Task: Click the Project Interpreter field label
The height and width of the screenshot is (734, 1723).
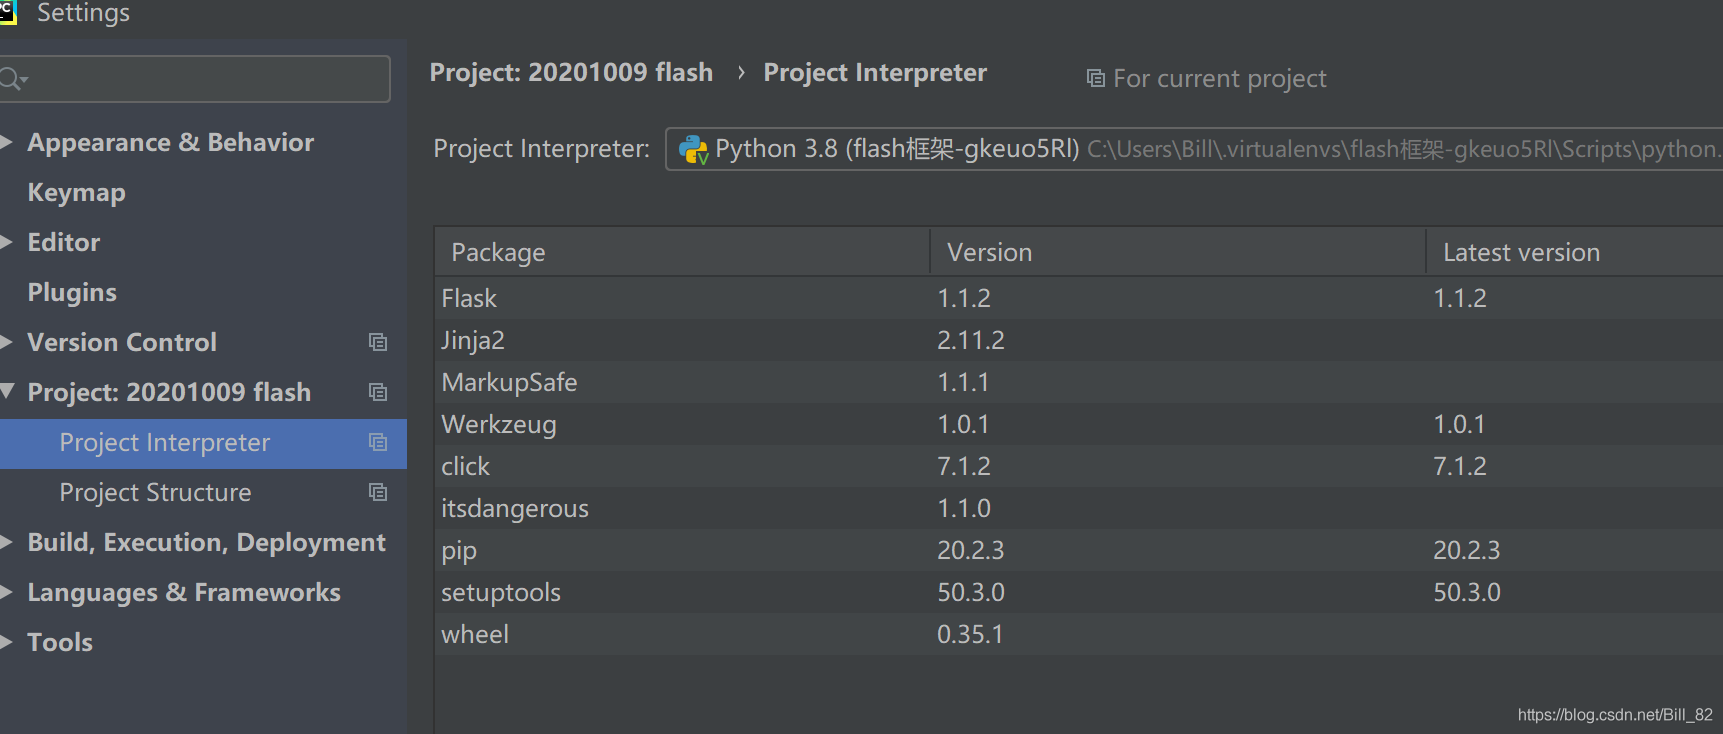Action: [x=541, y=149]
